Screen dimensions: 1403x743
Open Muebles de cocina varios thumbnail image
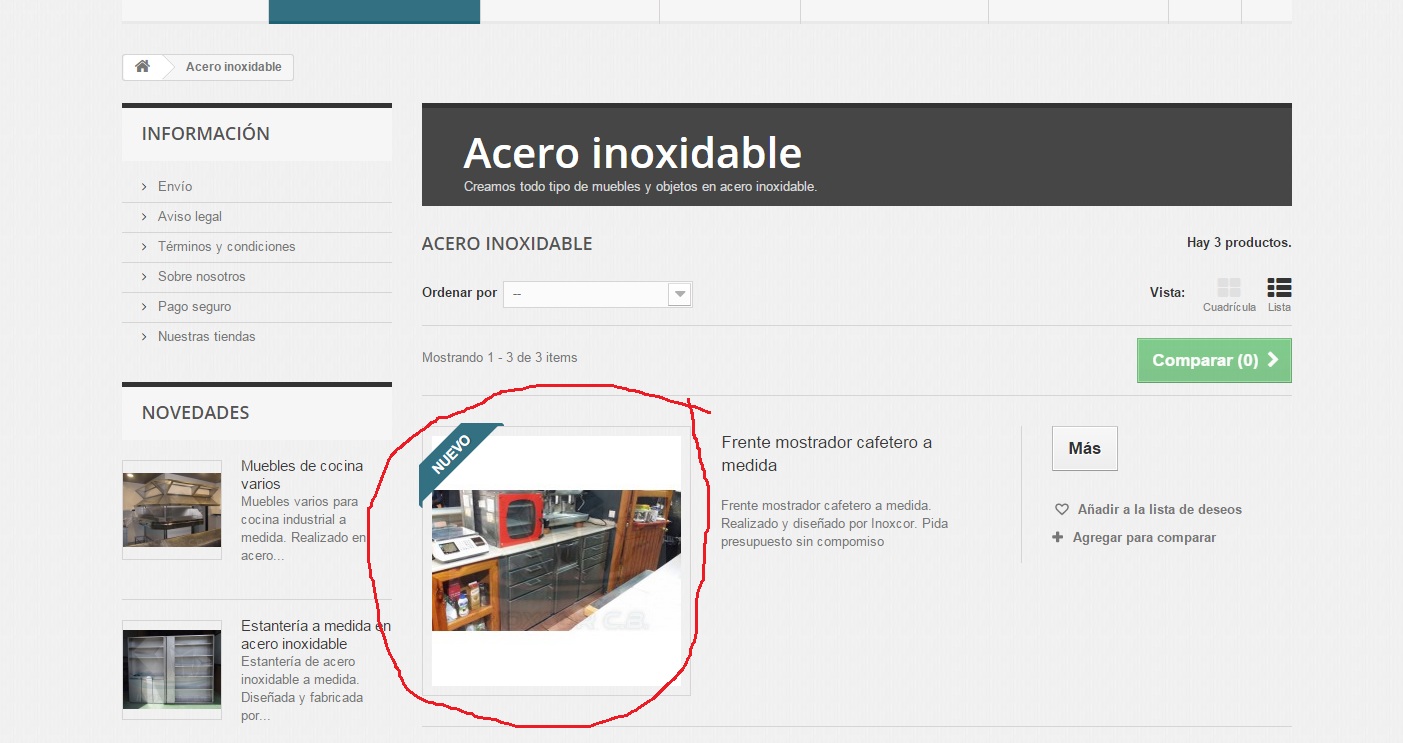[x=172, y=510]
